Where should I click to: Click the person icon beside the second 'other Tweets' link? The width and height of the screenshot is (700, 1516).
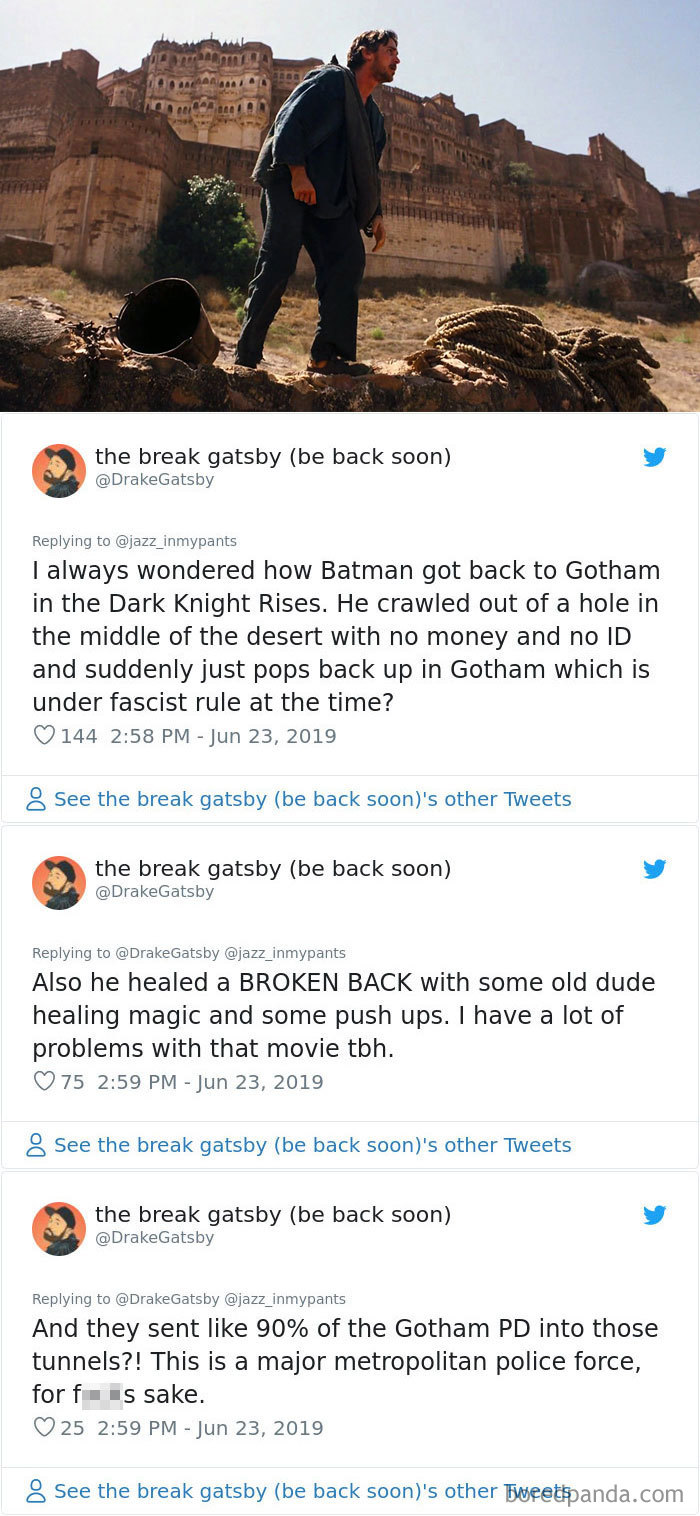pyautogui.click(x=36, y=1145)
